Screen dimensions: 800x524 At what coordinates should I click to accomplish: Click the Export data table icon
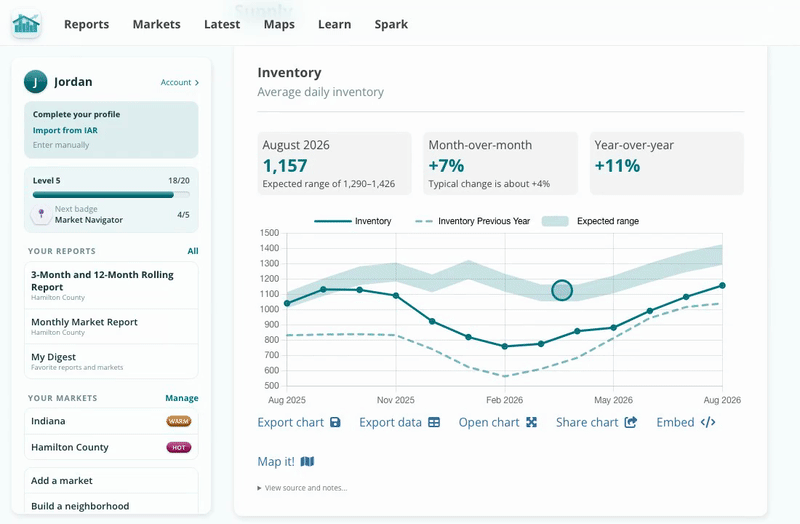(434, 422)
